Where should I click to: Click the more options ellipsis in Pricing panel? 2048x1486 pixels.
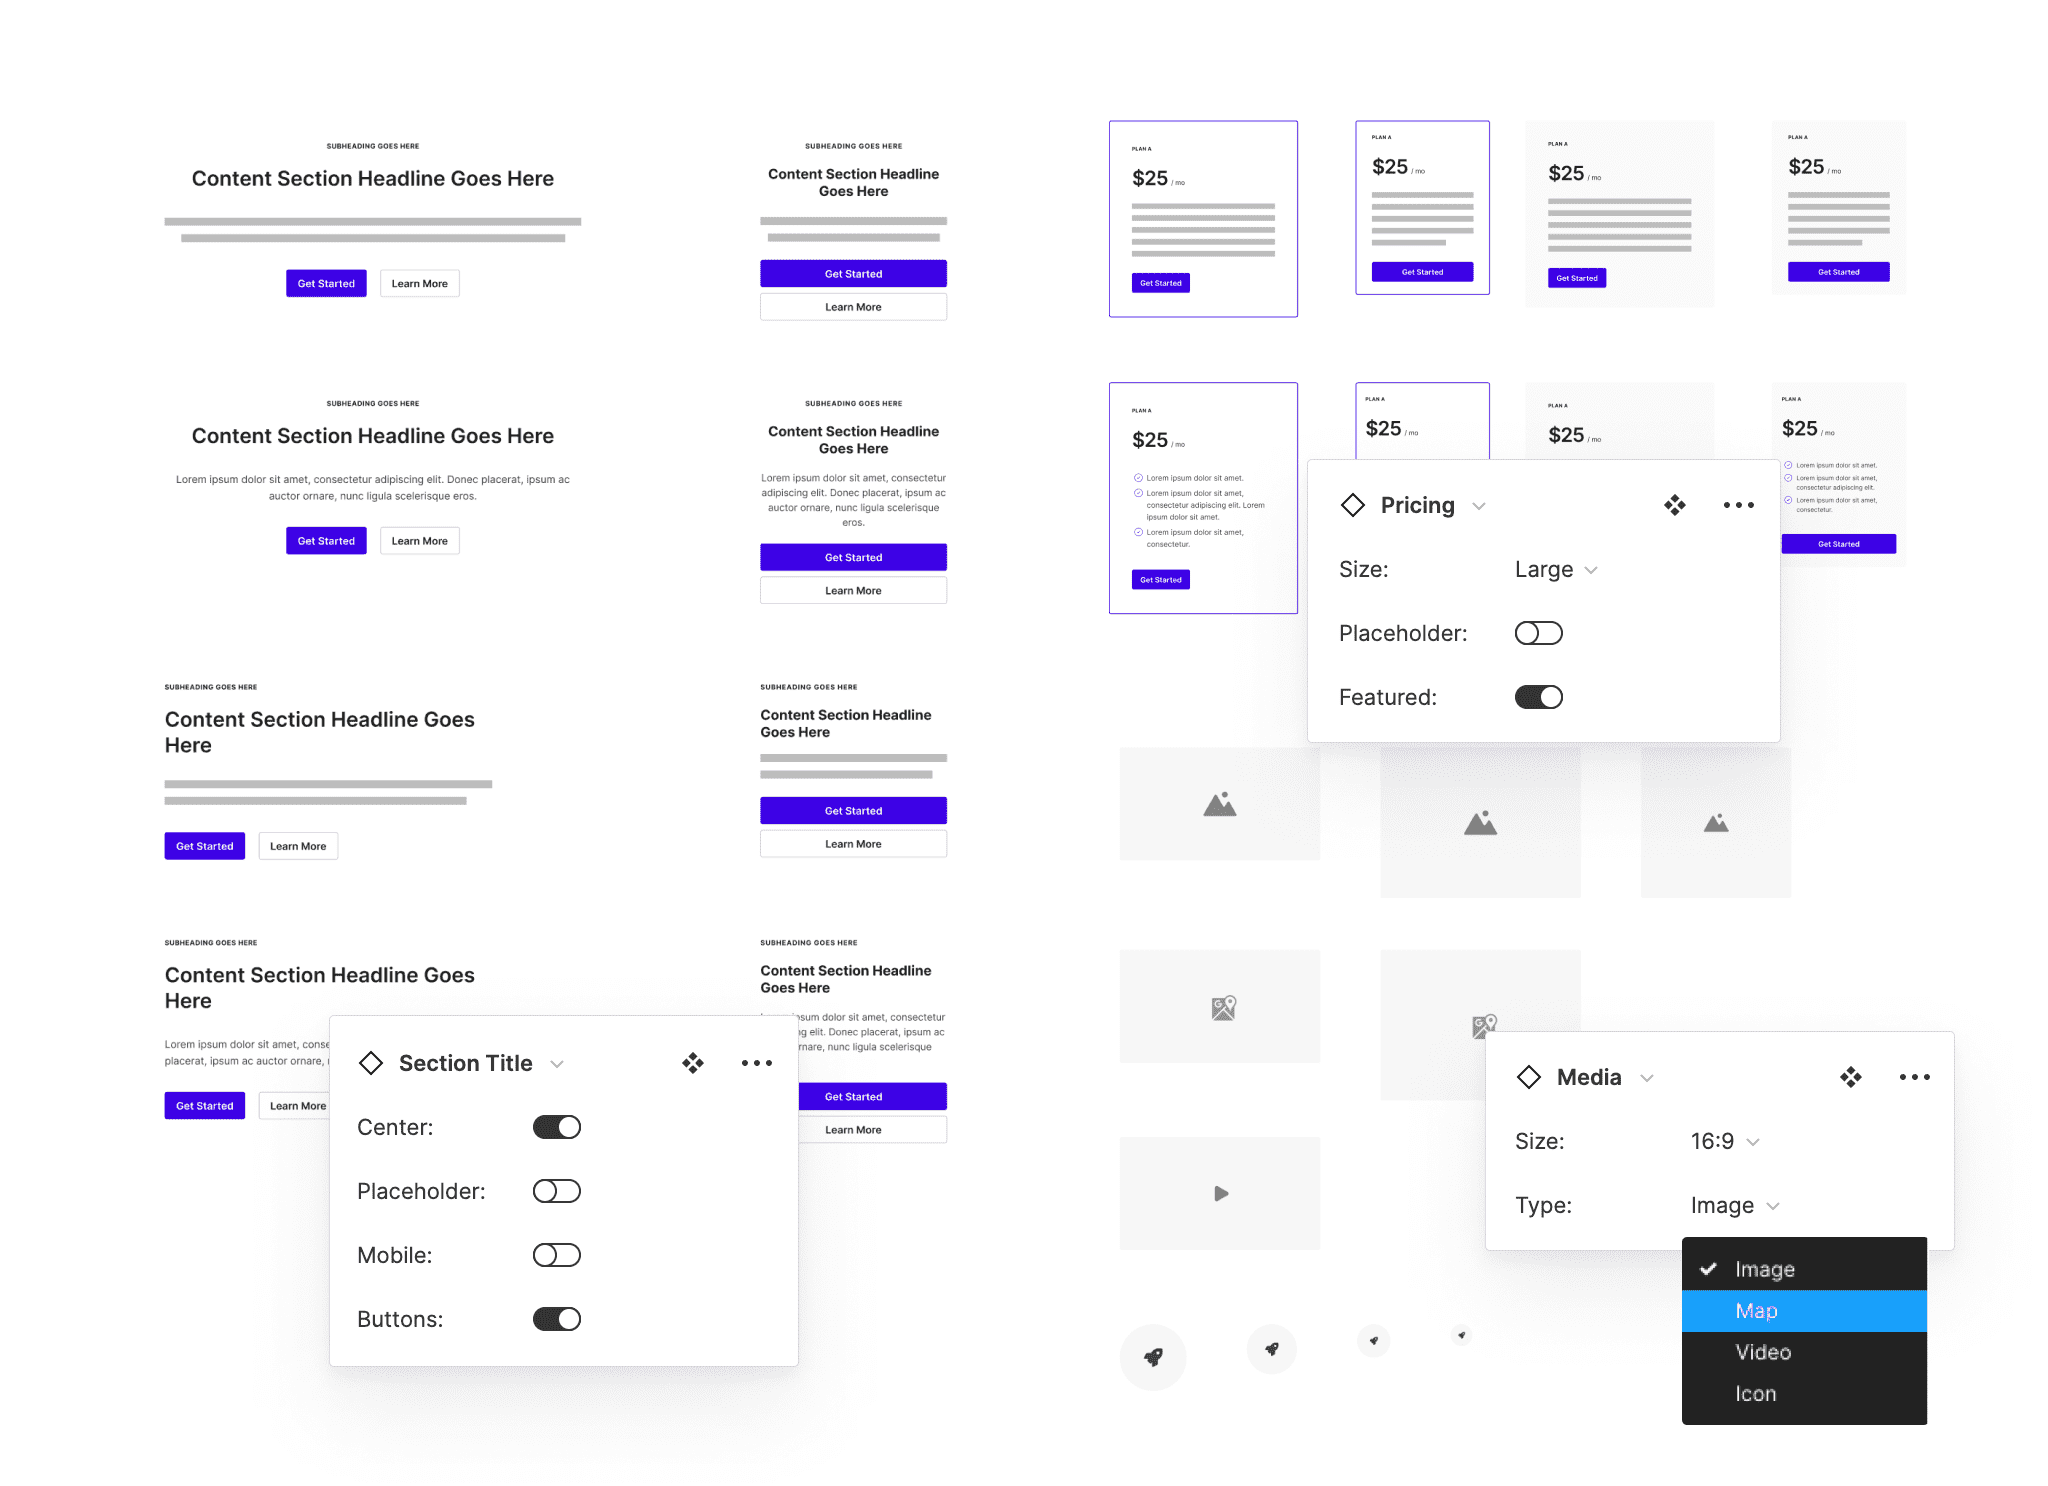(1736, 505)
